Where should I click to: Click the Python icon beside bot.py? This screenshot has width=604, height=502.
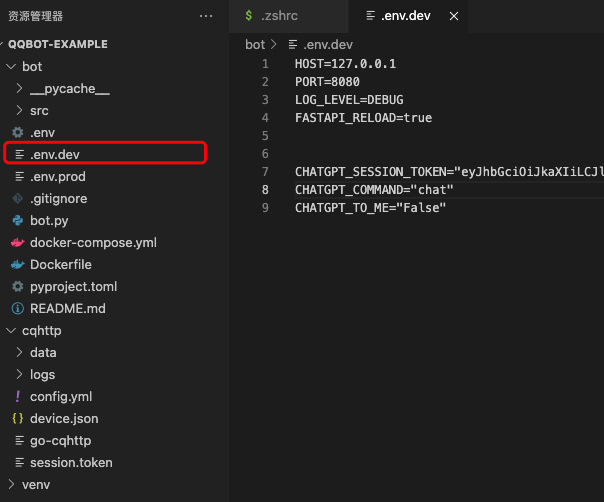17,220
